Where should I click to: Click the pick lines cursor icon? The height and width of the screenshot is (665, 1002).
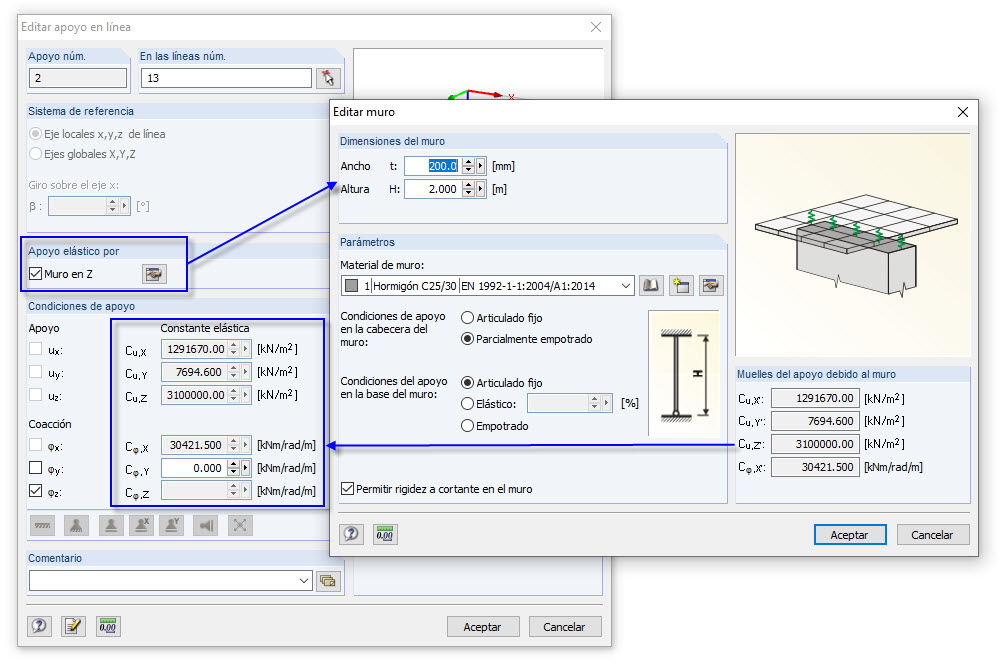point(328,78)
